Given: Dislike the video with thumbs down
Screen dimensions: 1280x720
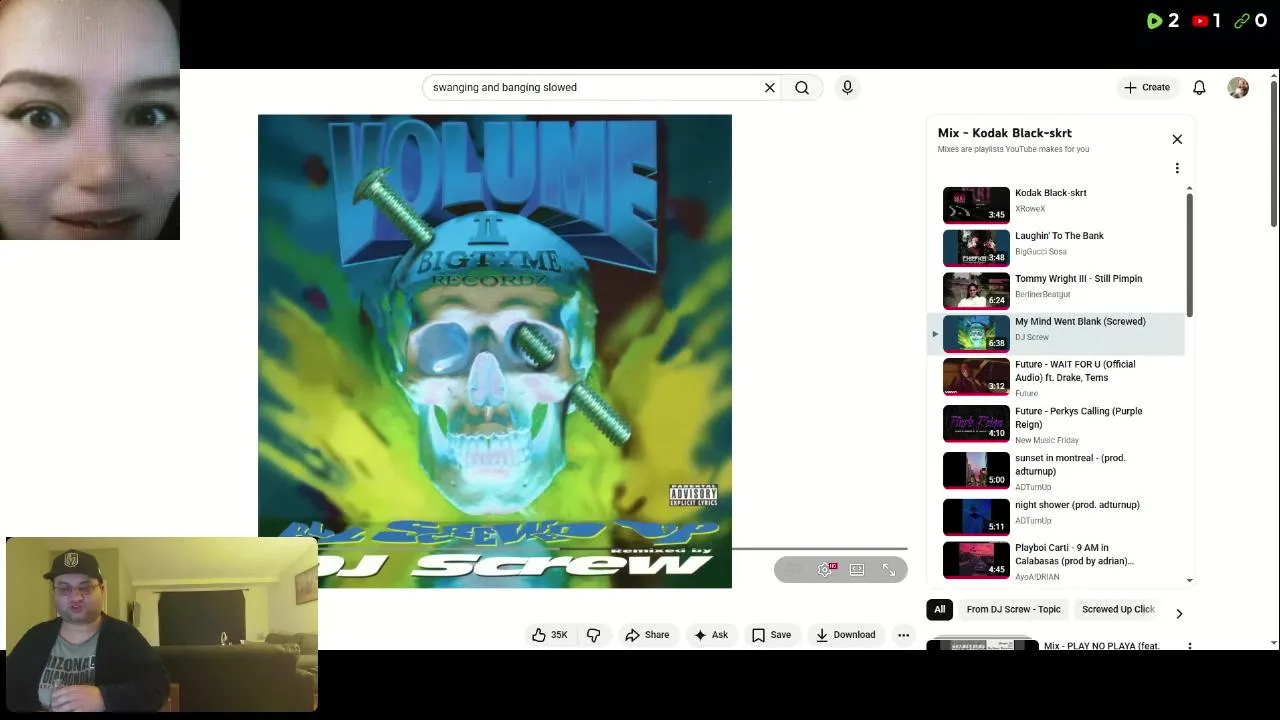Looking at the screenshot, I should pos(594,635).
